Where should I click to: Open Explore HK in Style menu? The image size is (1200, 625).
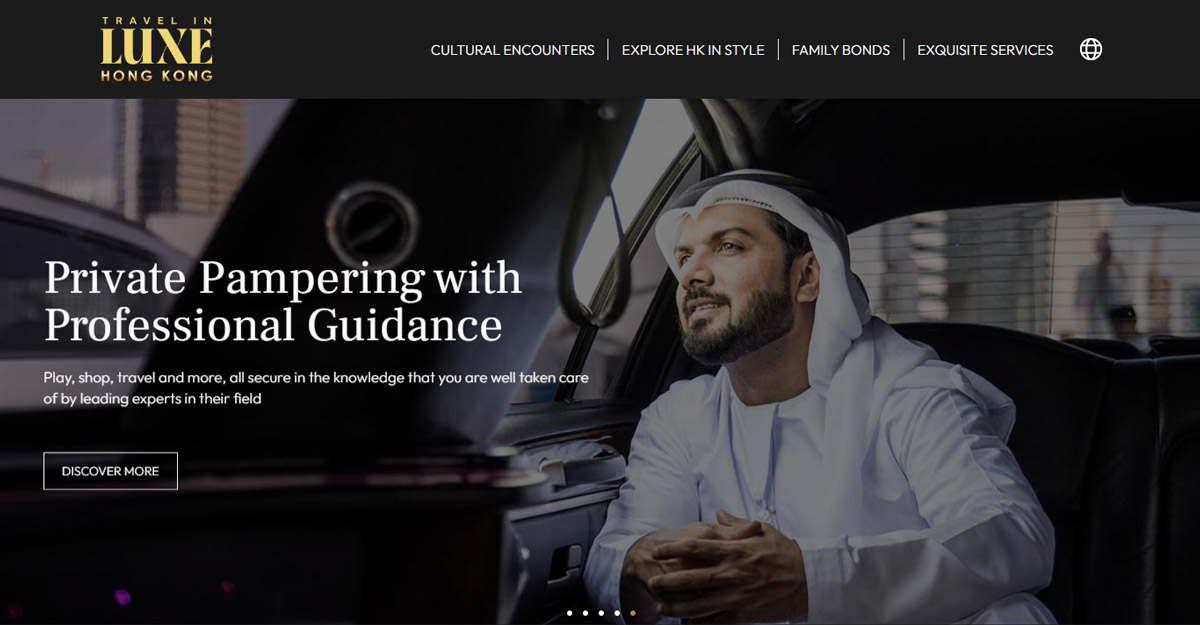(x=693, y=50)
